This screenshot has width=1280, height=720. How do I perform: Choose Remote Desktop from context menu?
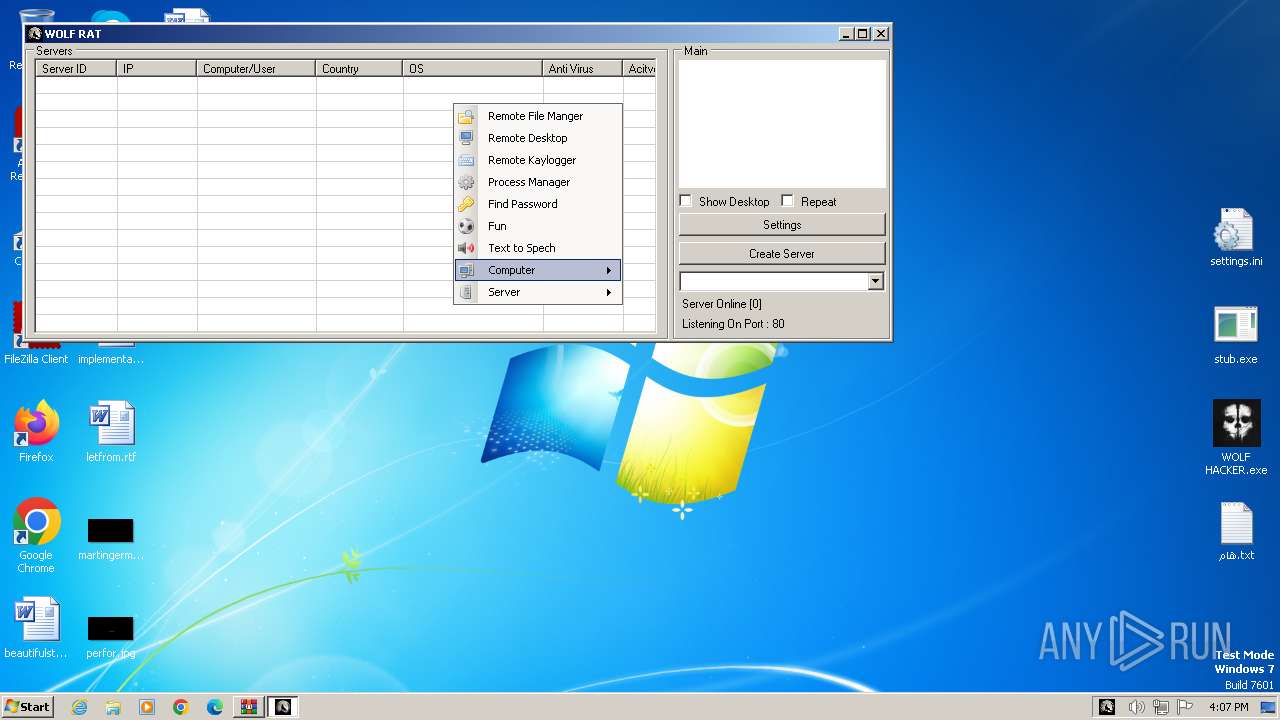pyautogui.click(x=538, y=138)
